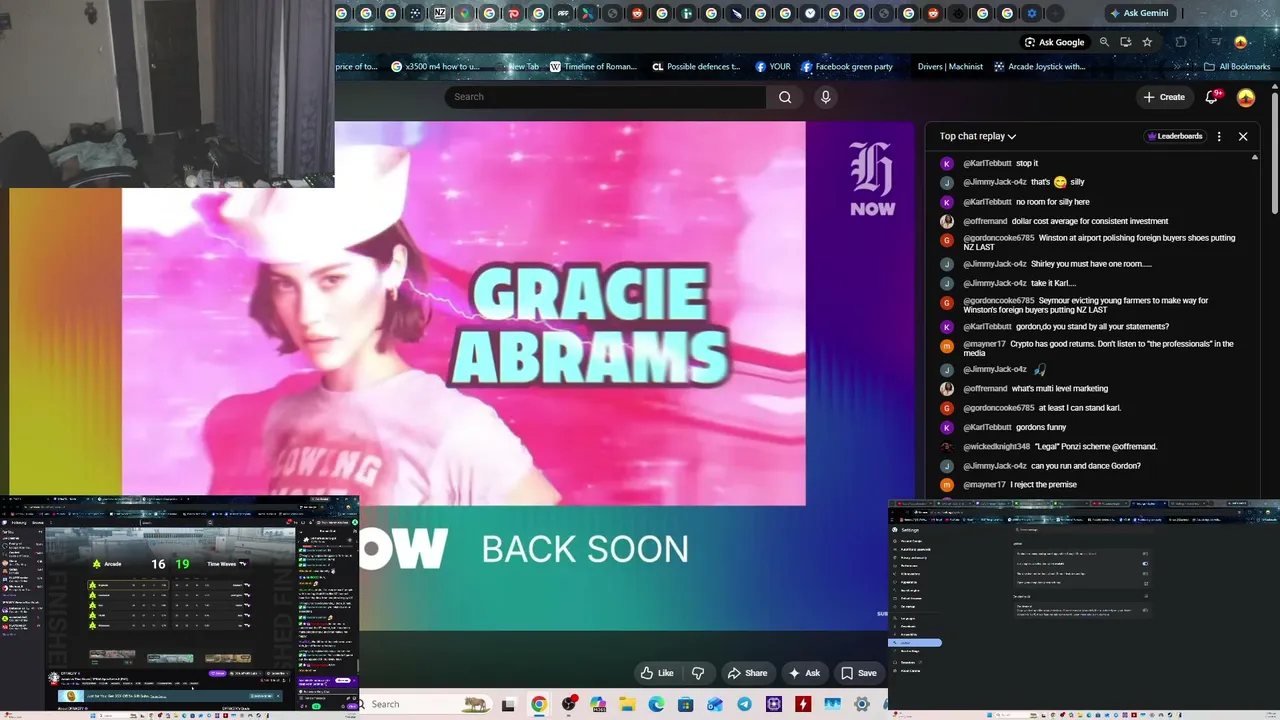Open Telegram from the taskbar
Viewport: 1280px width, 720px height.
(744, 705)
